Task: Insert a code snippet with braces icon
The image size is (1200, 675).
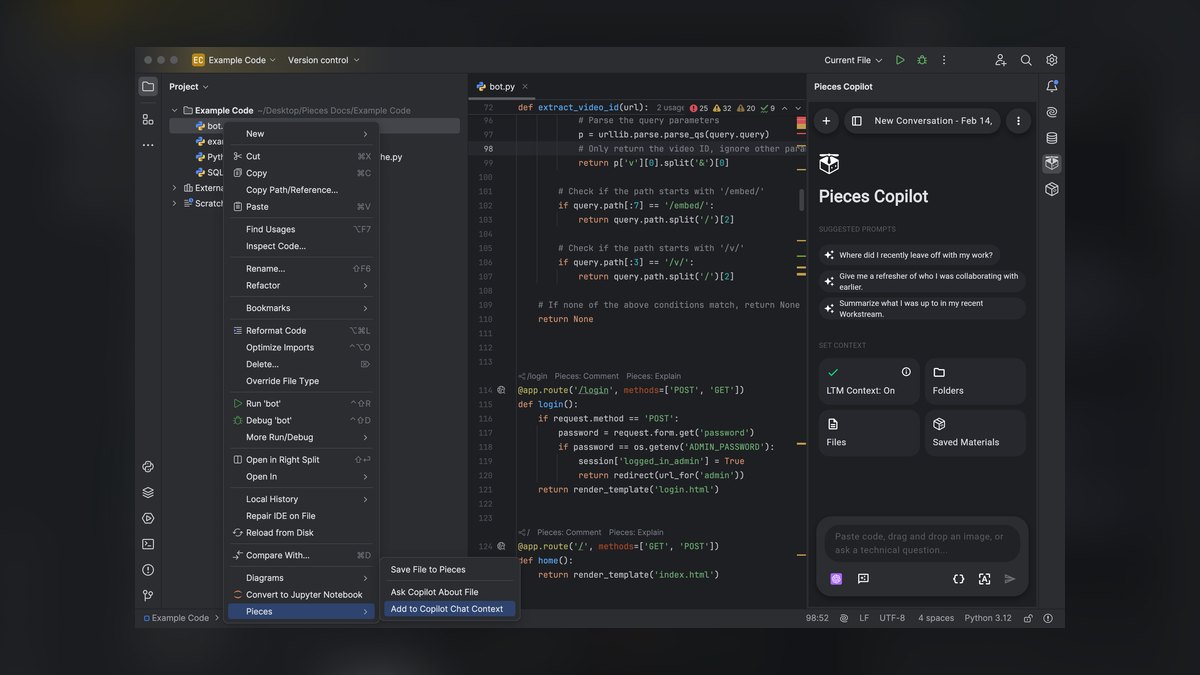Action: pos(958,579)
